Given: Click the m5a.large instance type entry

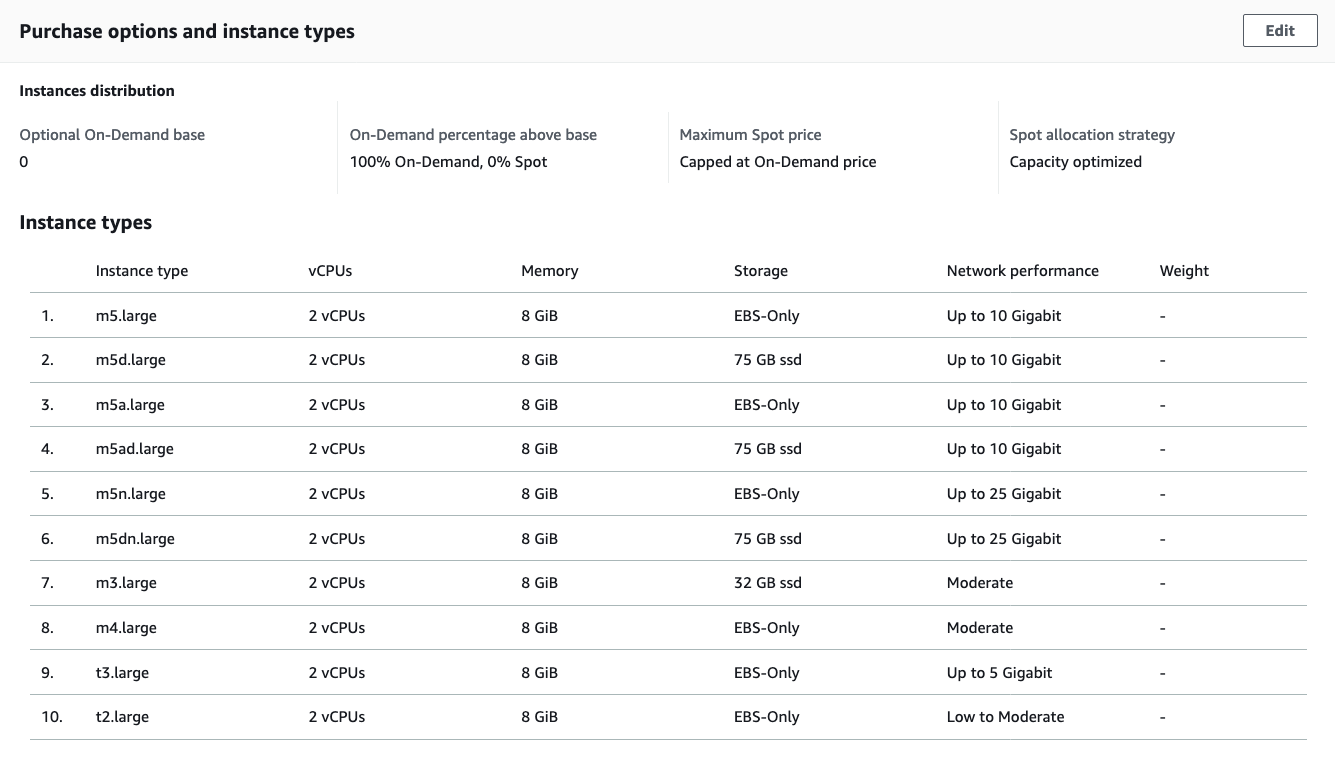Looking at the screenshot, I should point(130,405).
